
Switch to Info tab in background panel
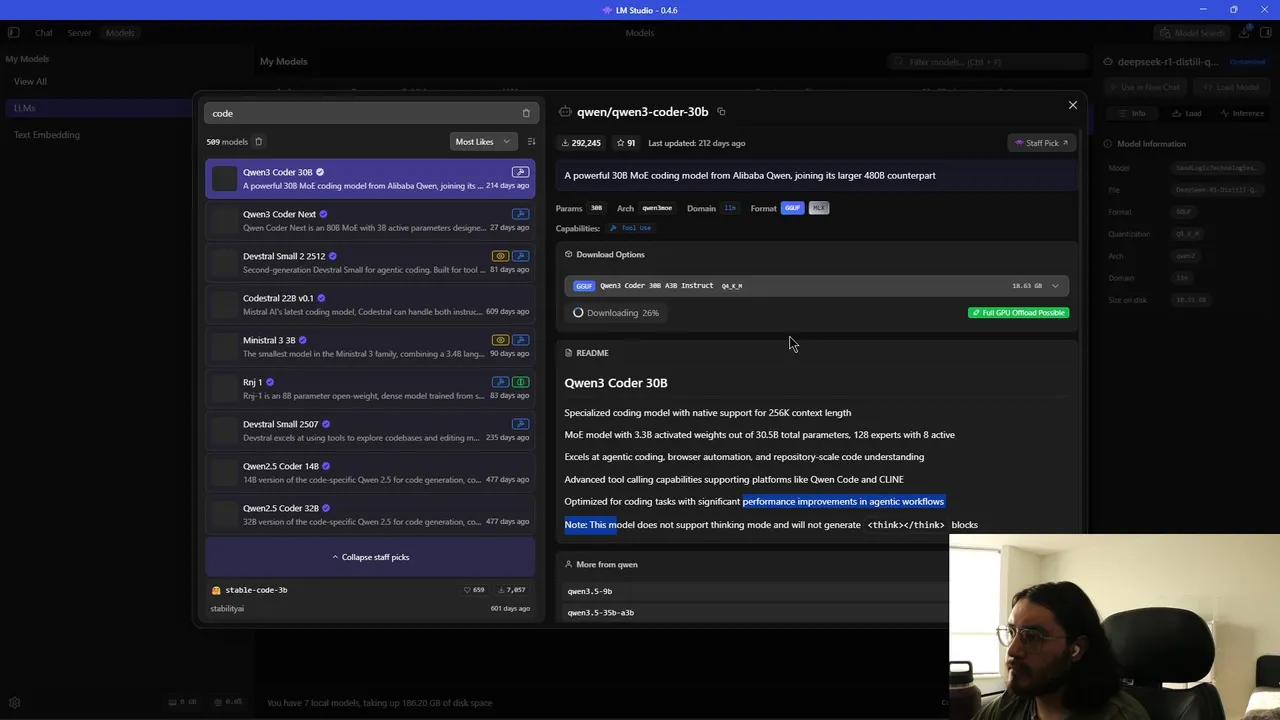click(x=1131, y=113)
